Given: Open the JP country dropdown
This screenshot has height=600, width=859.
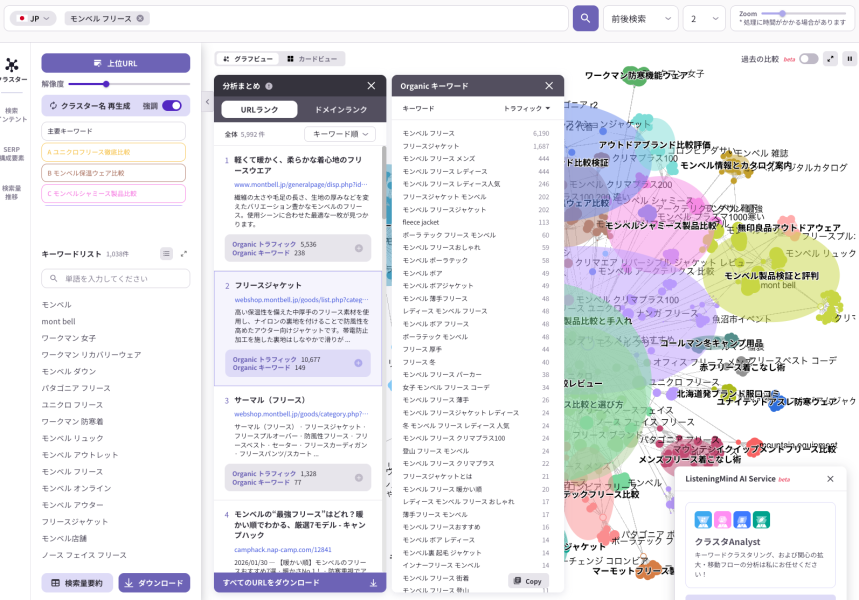Looking at the screenshot, I should pyautogui.click(x=33, y=19).
